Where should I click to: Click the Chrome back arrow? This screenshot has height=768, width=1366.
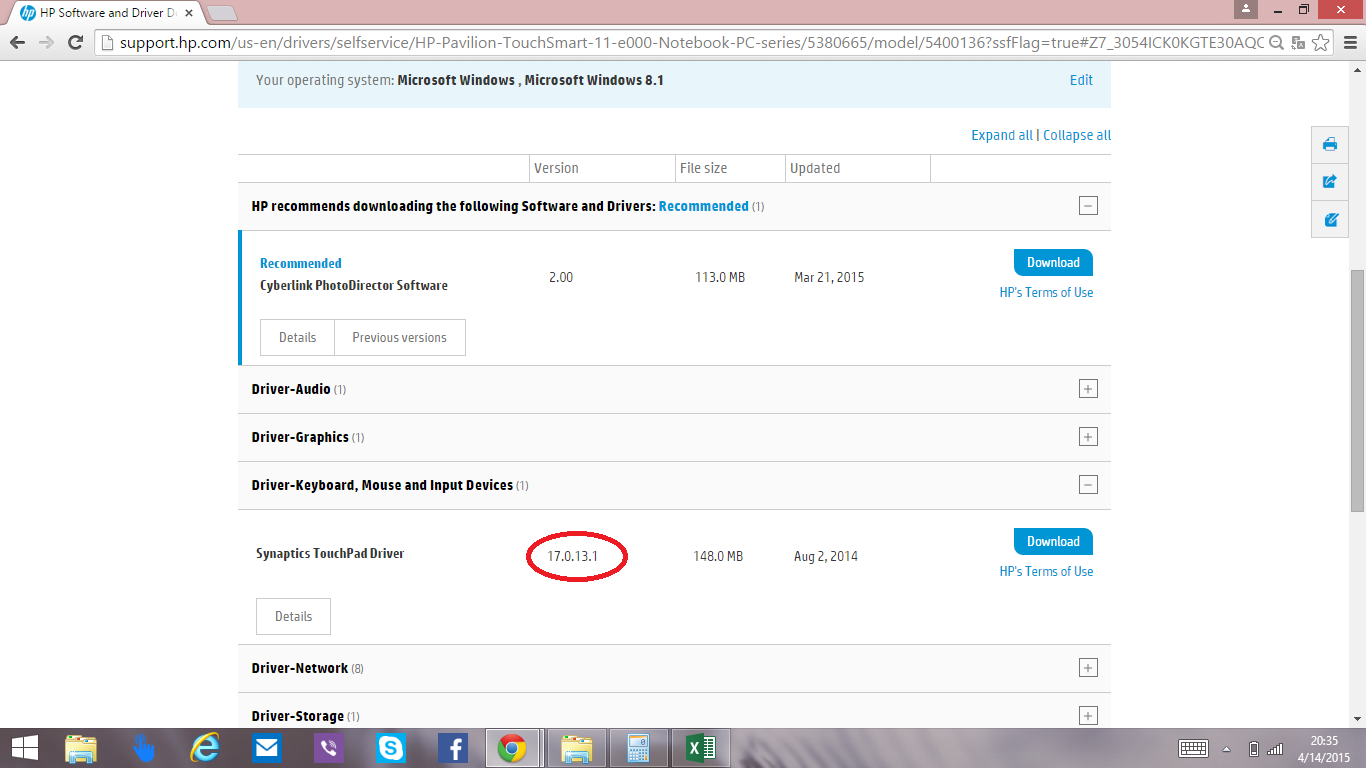pos(18,43)
